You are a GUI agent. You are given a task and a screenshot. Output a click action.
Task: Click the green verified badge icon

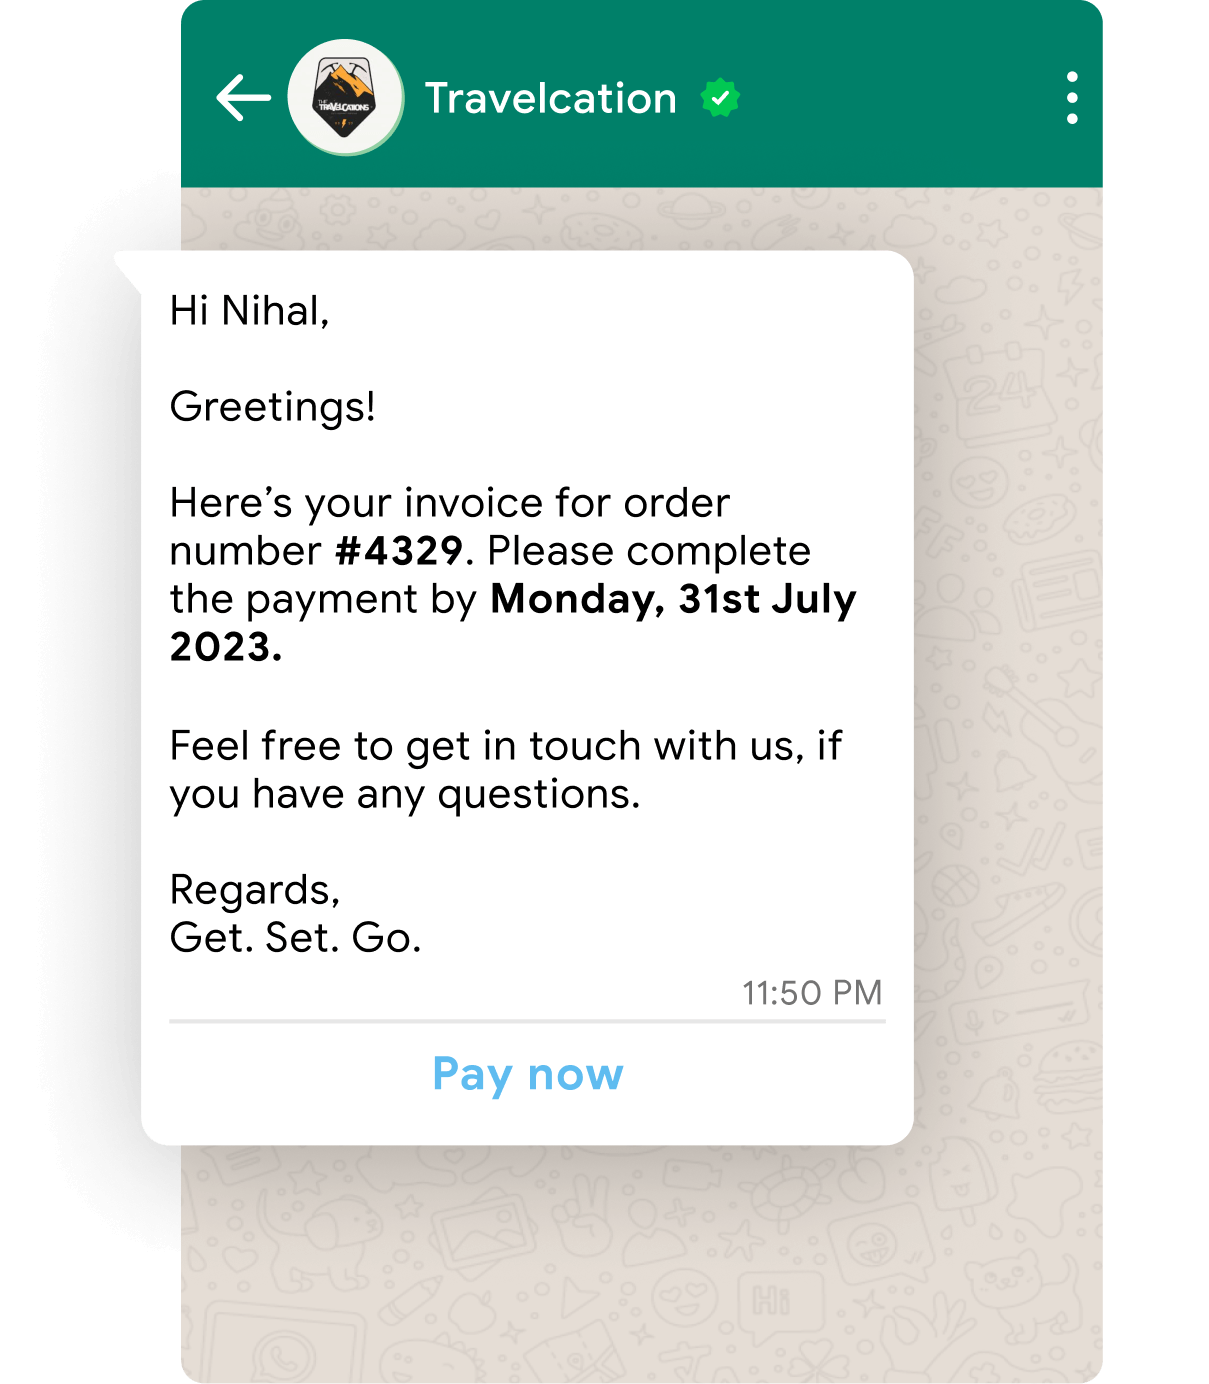pyautogui.click(x=720, y=98)
